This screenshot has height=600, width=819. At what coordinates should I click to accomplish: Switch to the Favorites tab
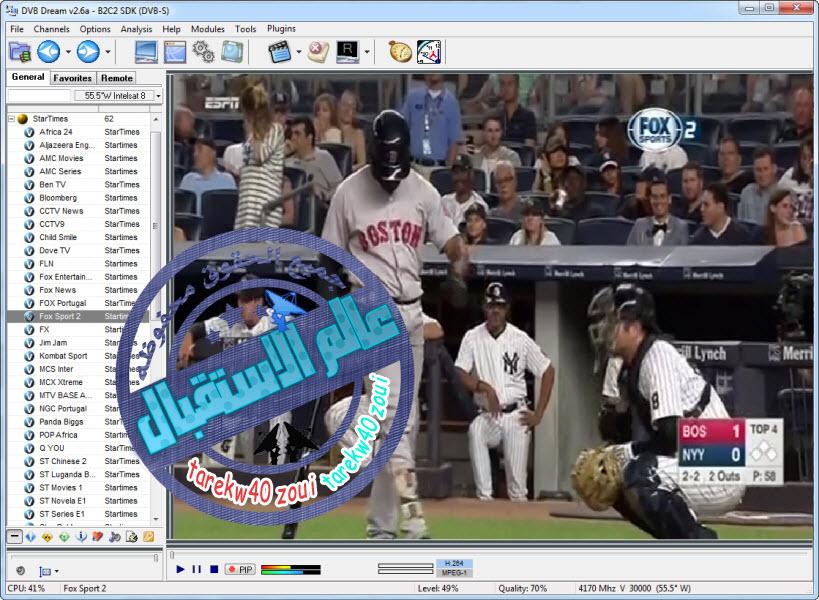(73, 78)
